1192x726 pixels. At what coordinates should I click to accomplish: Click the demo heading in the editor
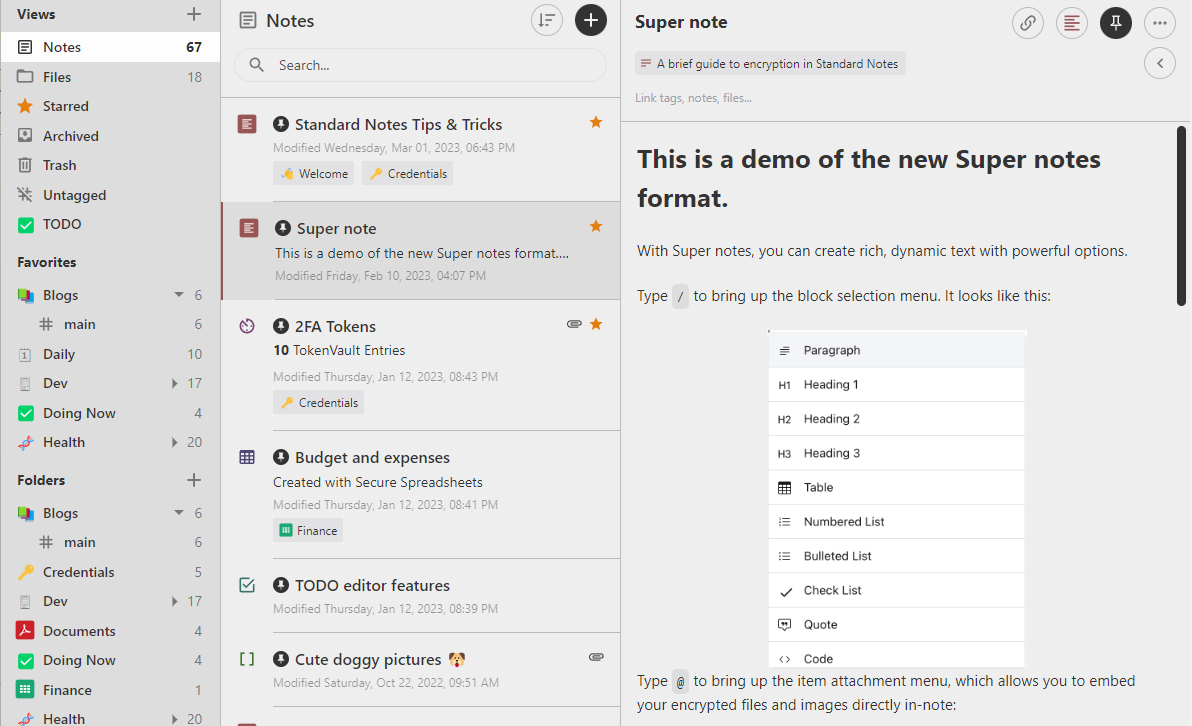click(x=869, y=179)
